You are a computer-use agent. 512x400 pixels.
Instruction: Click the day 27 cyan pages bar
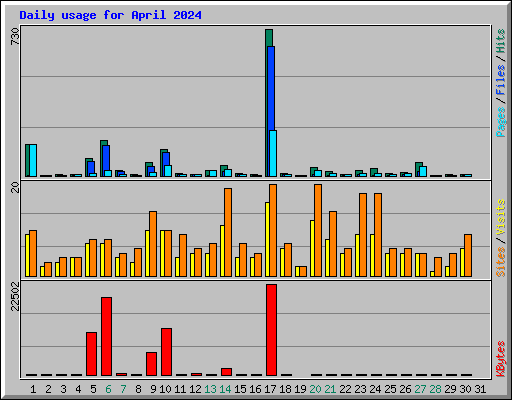[x=423, y=171]
